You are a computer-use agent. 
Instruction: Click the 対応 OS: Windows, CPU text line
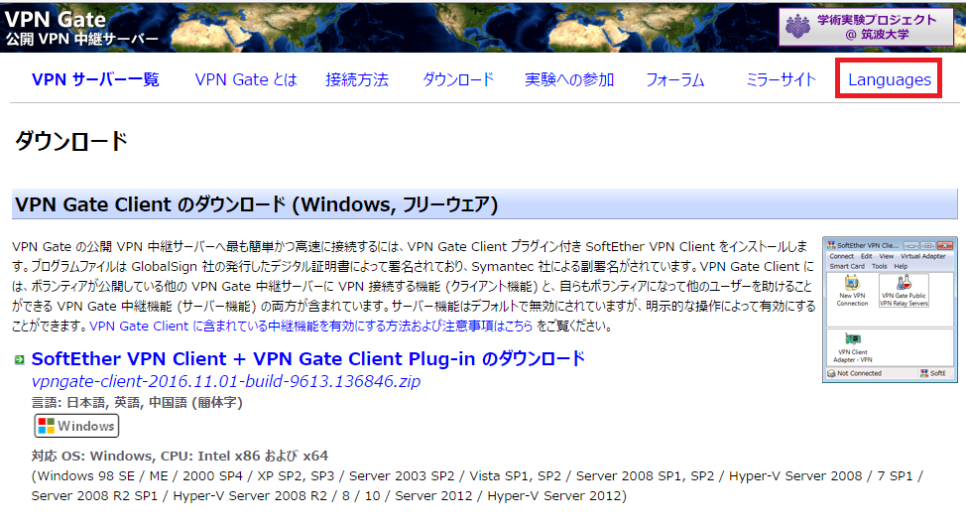click(x=179, y=456)
